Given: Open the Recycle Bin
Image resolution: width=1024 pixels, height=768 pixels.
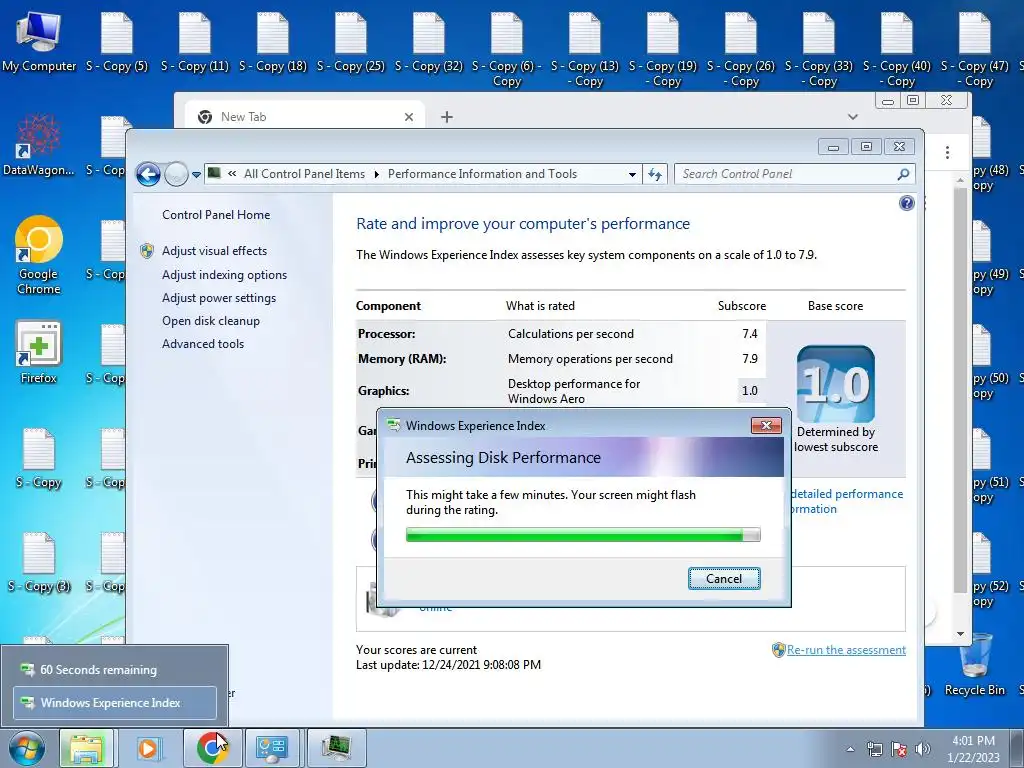Looking at the screenshot, I should [974, 664].
